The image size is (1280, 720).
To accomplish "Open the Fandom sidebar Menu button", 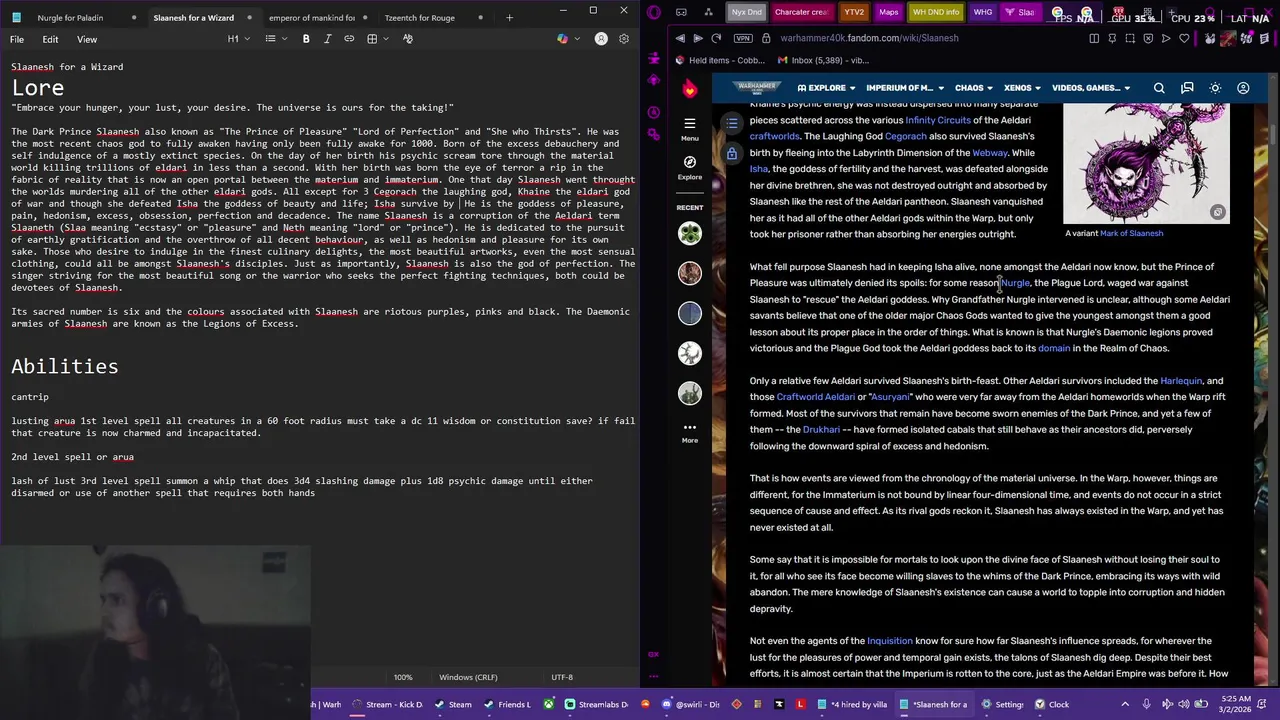I will 689,129.
